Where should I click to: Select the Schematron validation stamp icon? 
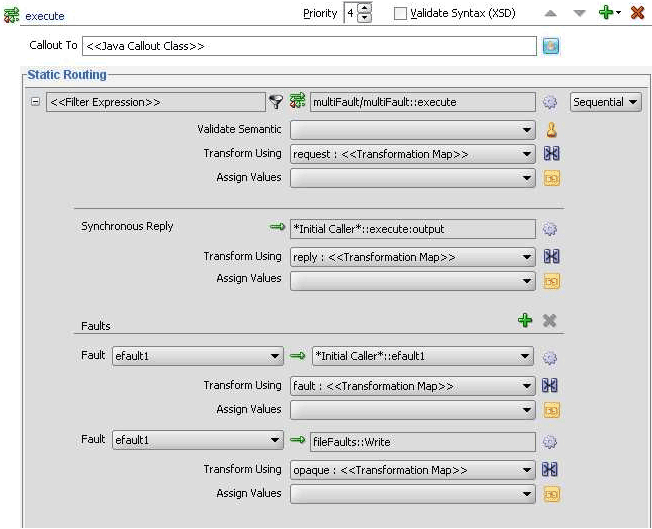tap(551, 130)
